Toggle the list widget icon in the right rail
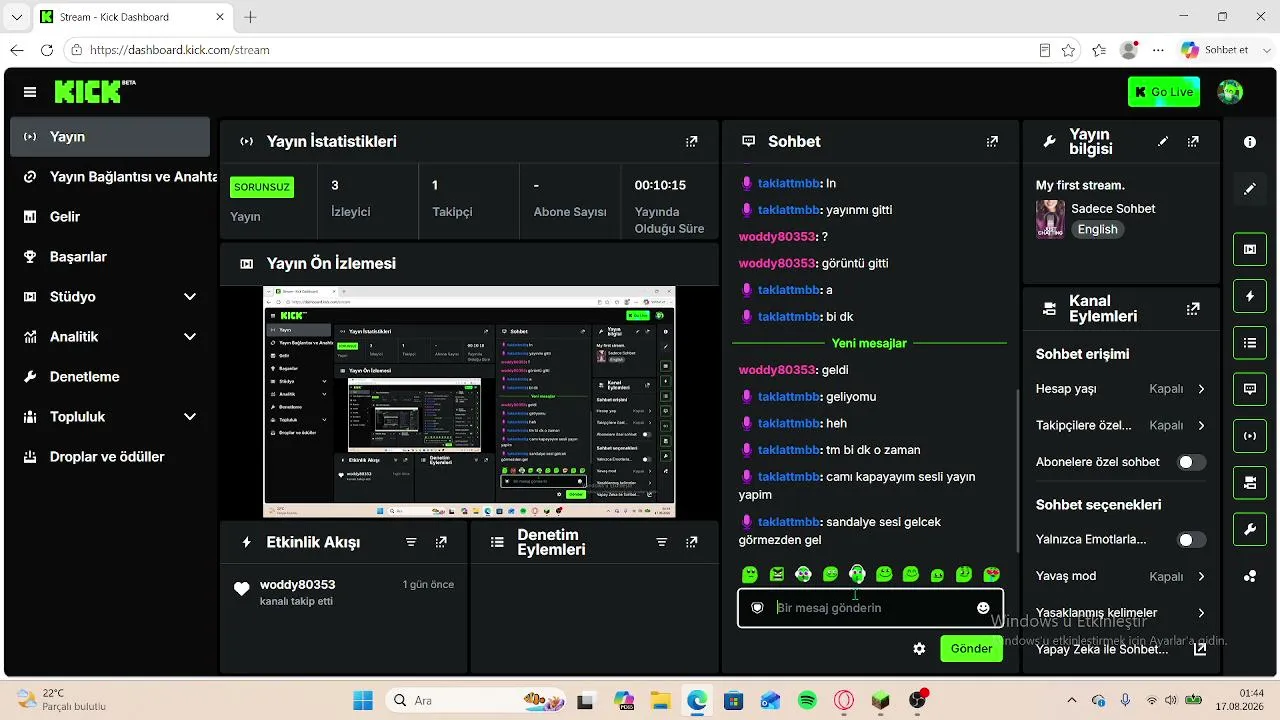Screen dimensions: 1280x720 pyautogui.click(x=1250, y=343)
